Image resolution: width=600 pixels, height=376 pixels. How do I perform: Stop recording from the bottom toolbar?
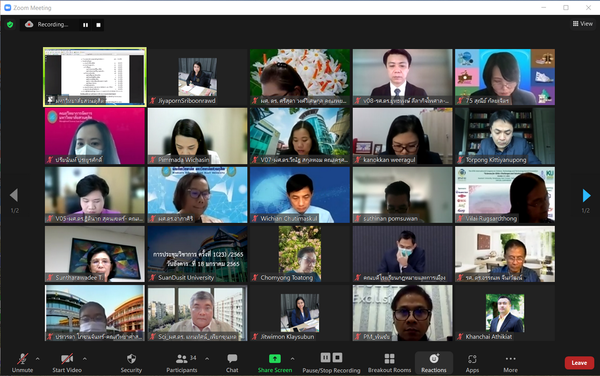[338, 358]
